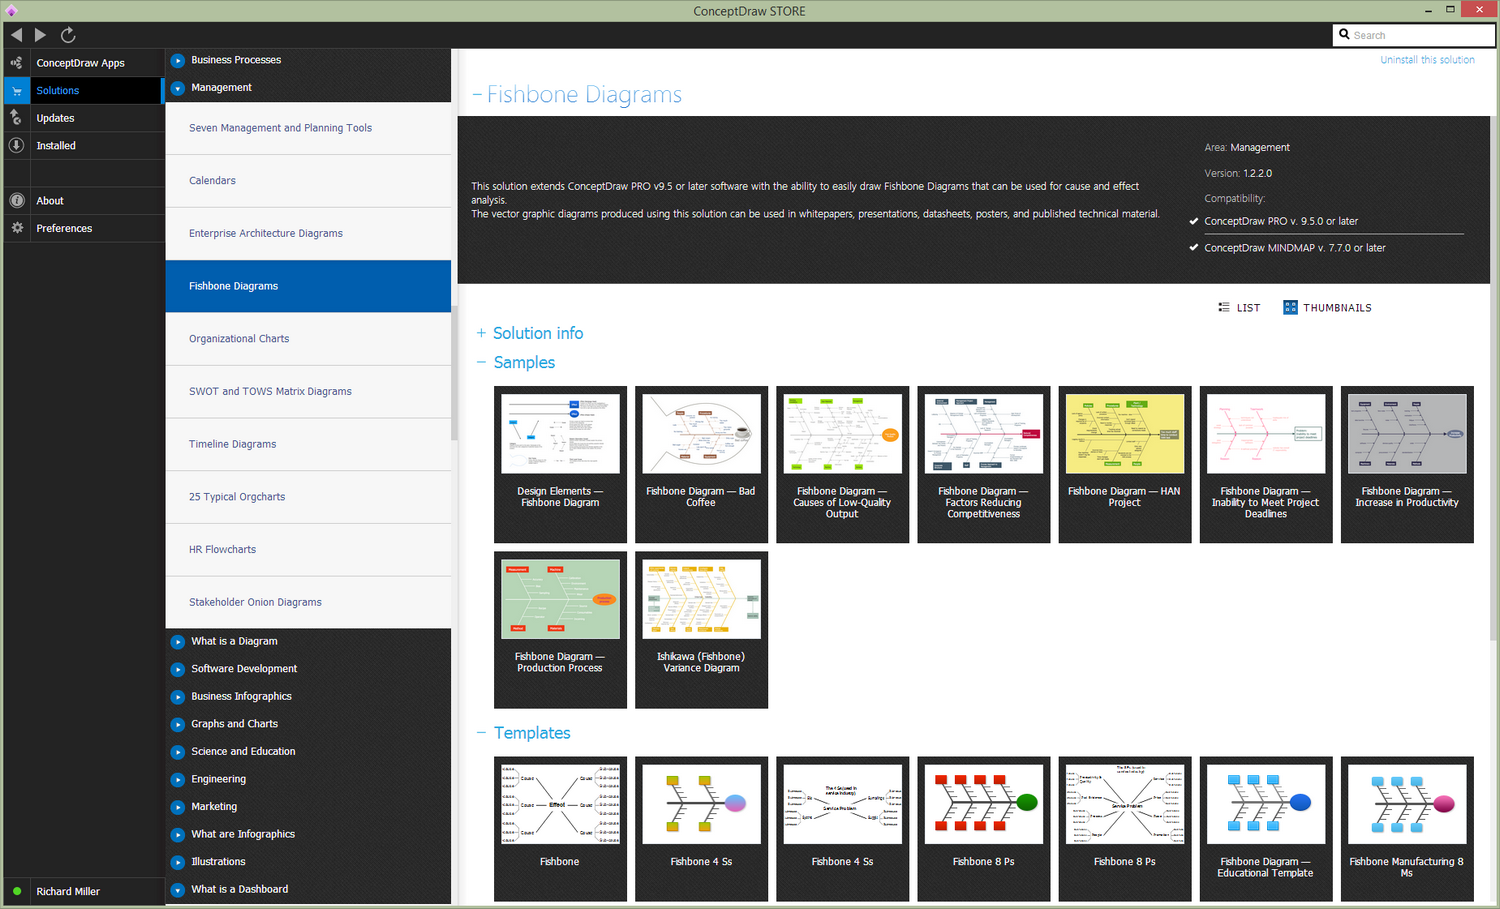Select Fishbone Diagrams in solution list
This screenshot has width=1500, height=909.
[x=308, y=286]
